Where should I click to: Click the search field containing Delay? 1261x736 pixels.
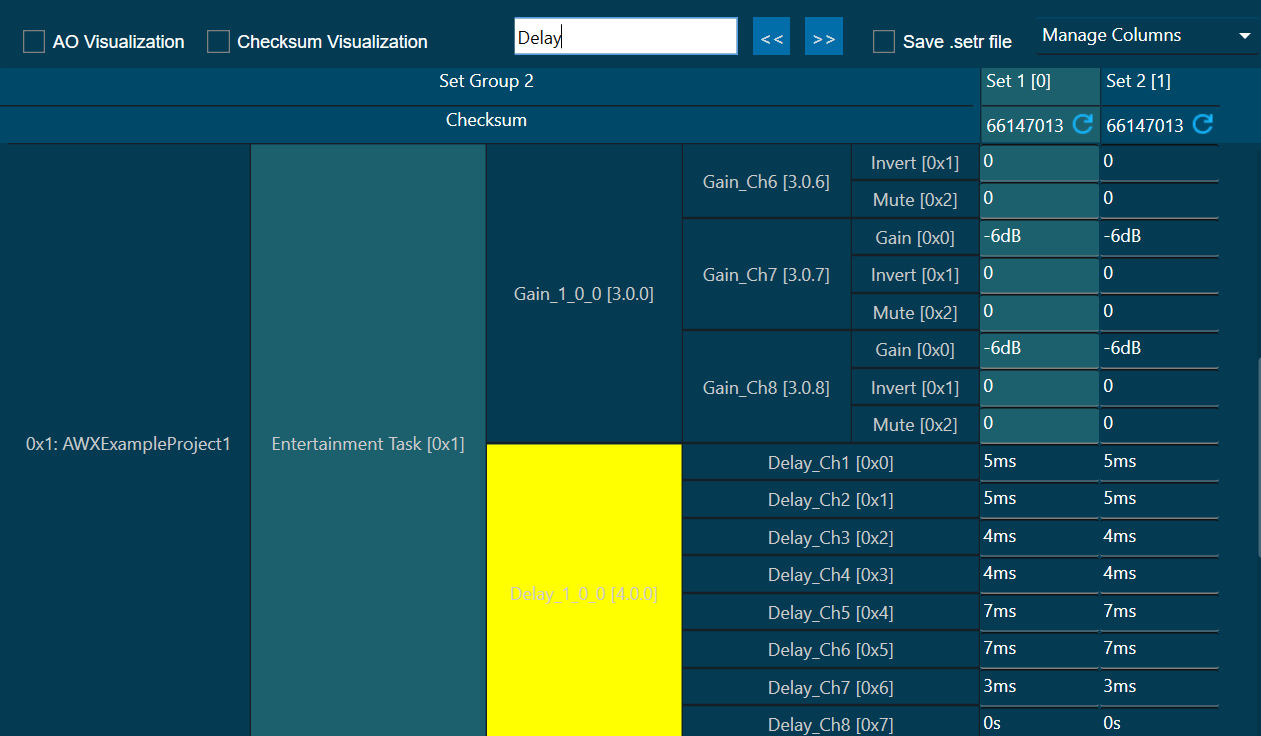pyautogui.click(x=626, y=37)
